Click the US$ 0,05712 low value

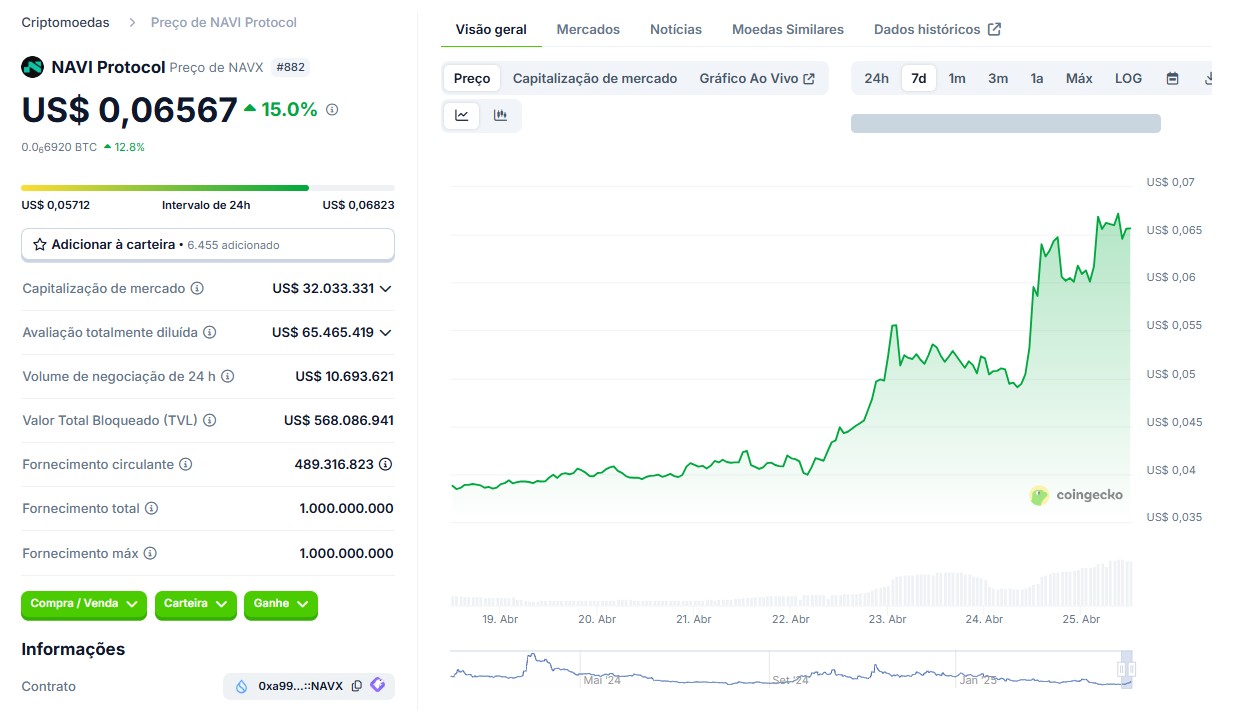coord(56,205)
